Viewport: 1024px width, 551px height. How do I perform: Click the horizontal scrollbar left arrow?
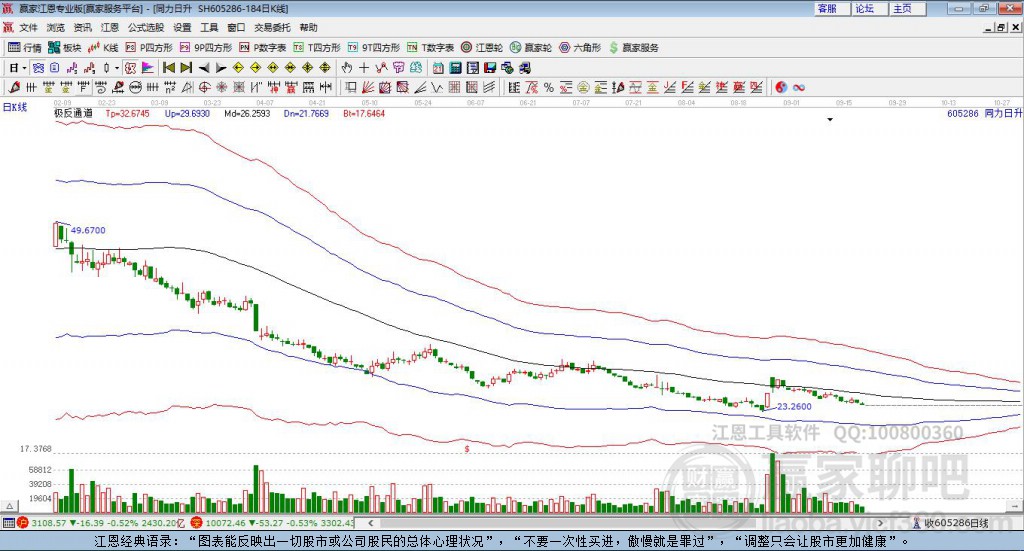(x=371, y=523)
